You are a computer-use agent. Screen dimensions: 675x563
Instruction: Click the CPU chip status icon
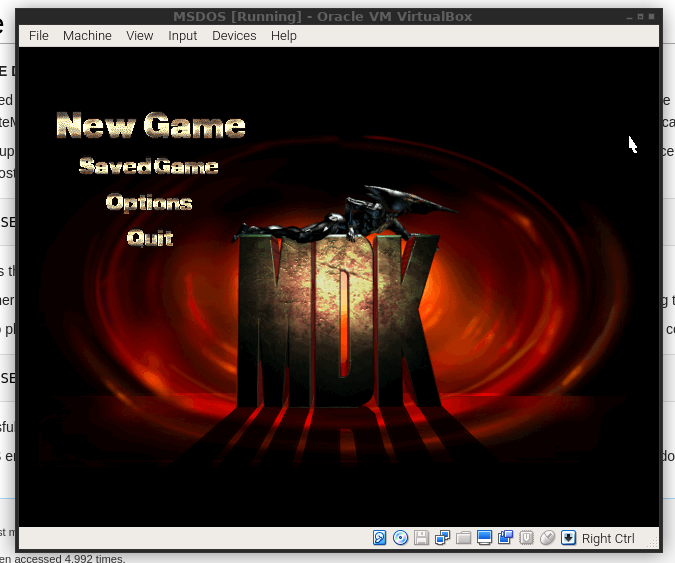526,538
